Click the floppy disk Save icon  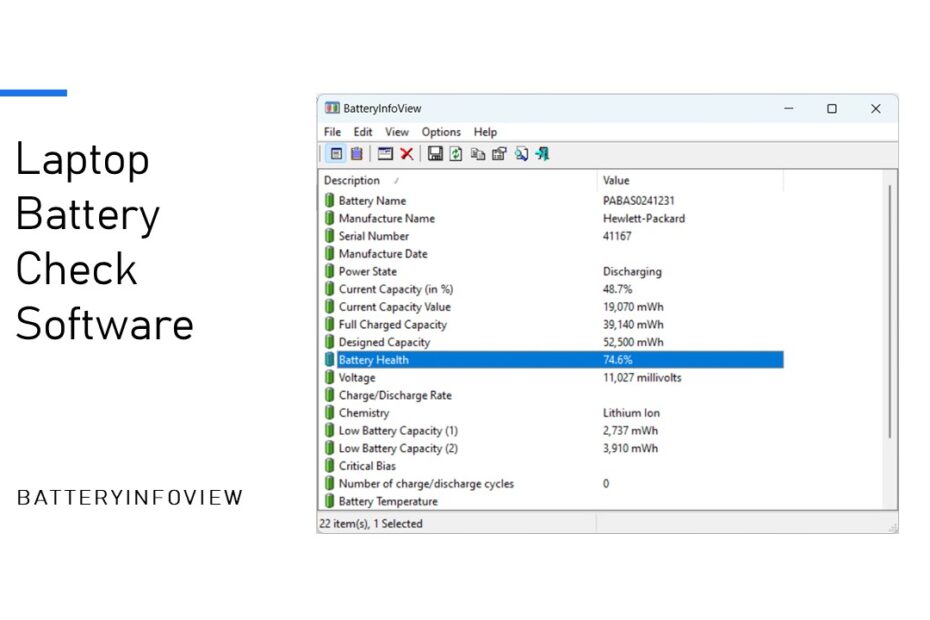pyautogui.click(x=435, y=154)
